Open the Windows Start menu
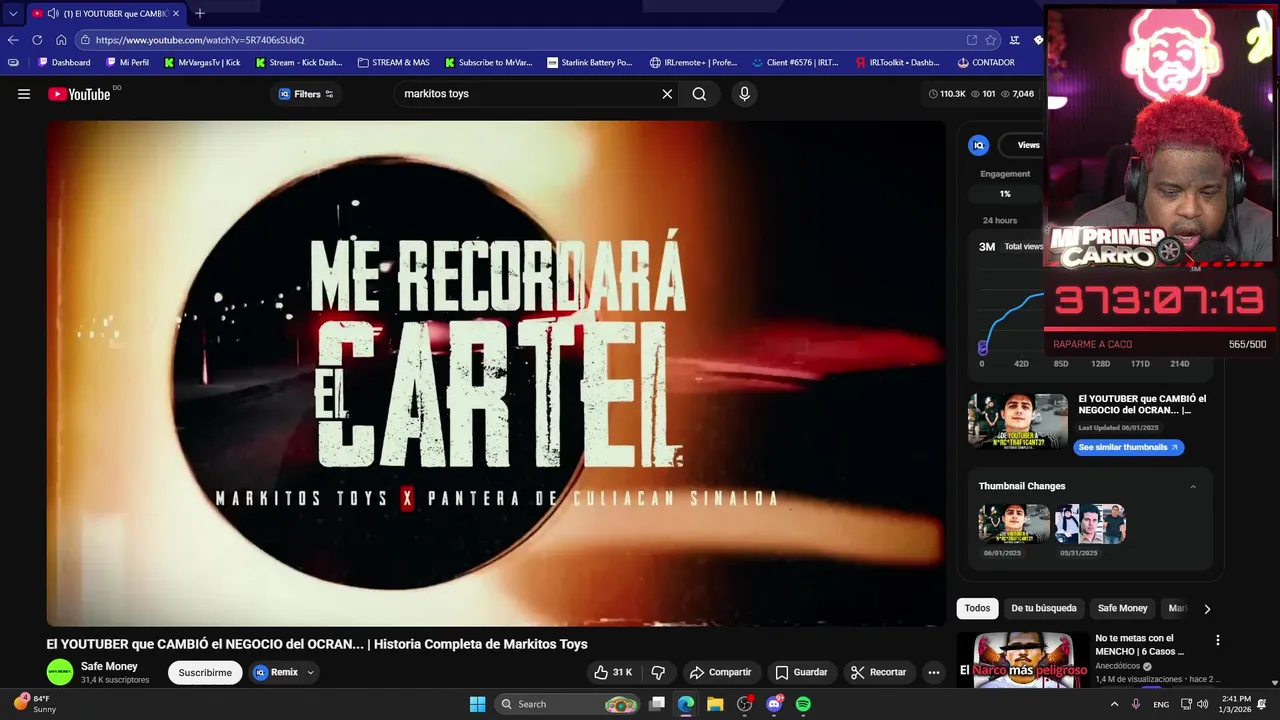The image size is (1280, 720). pos(477,704)
